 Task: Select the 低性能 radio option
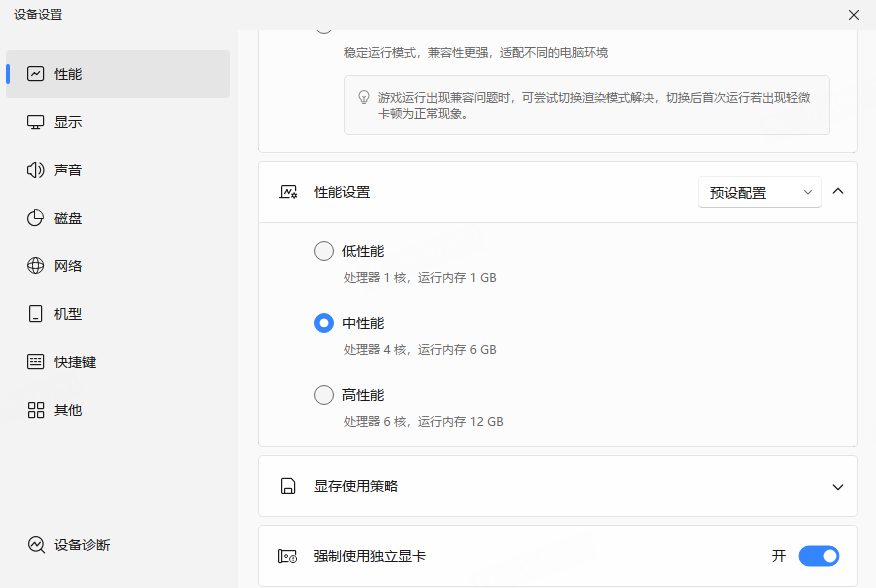[324, 251]
